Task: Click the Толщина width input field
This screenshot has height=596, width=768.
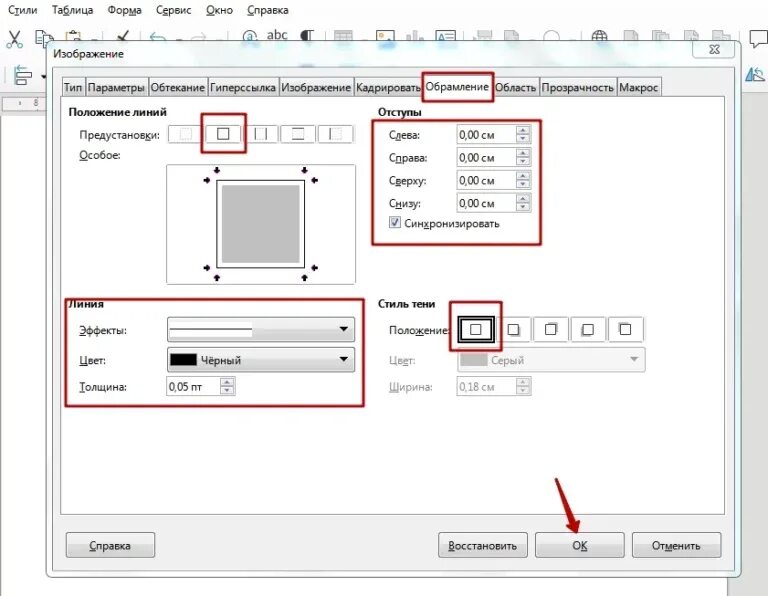Action: 193,386
